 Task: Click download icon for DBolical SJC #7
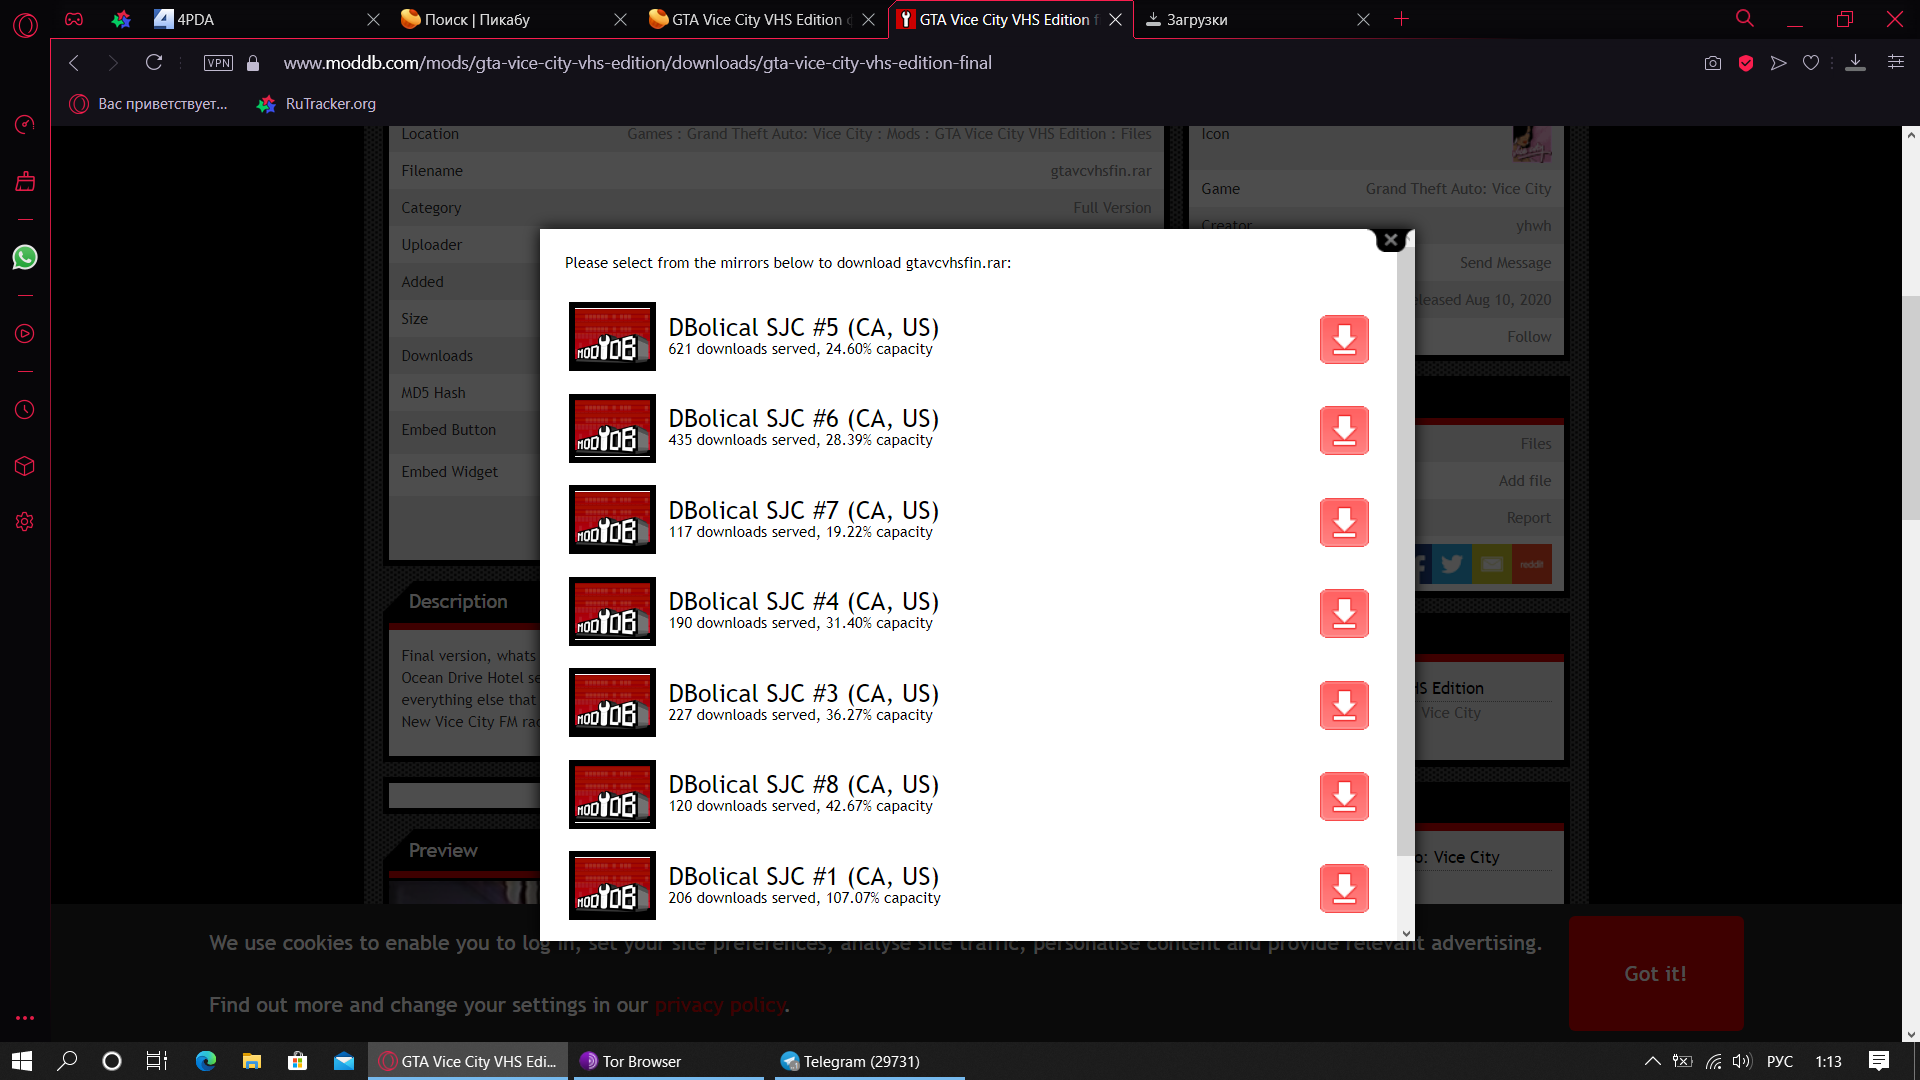click(1343, 523)
